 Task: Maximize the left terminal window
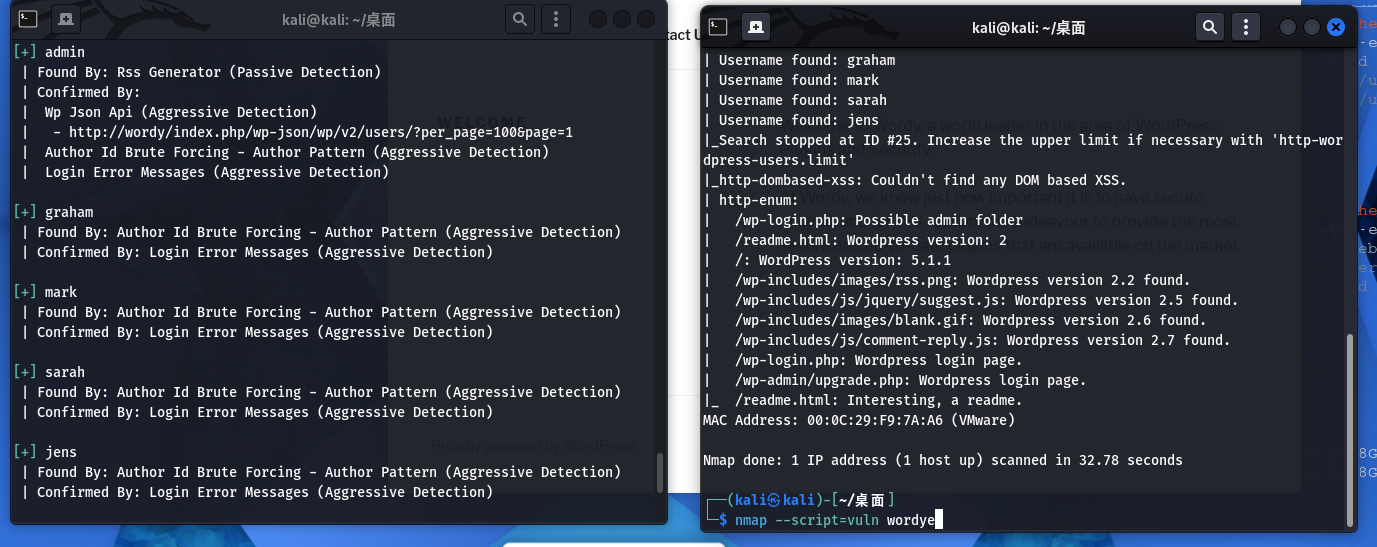click(x=622, y=18)
